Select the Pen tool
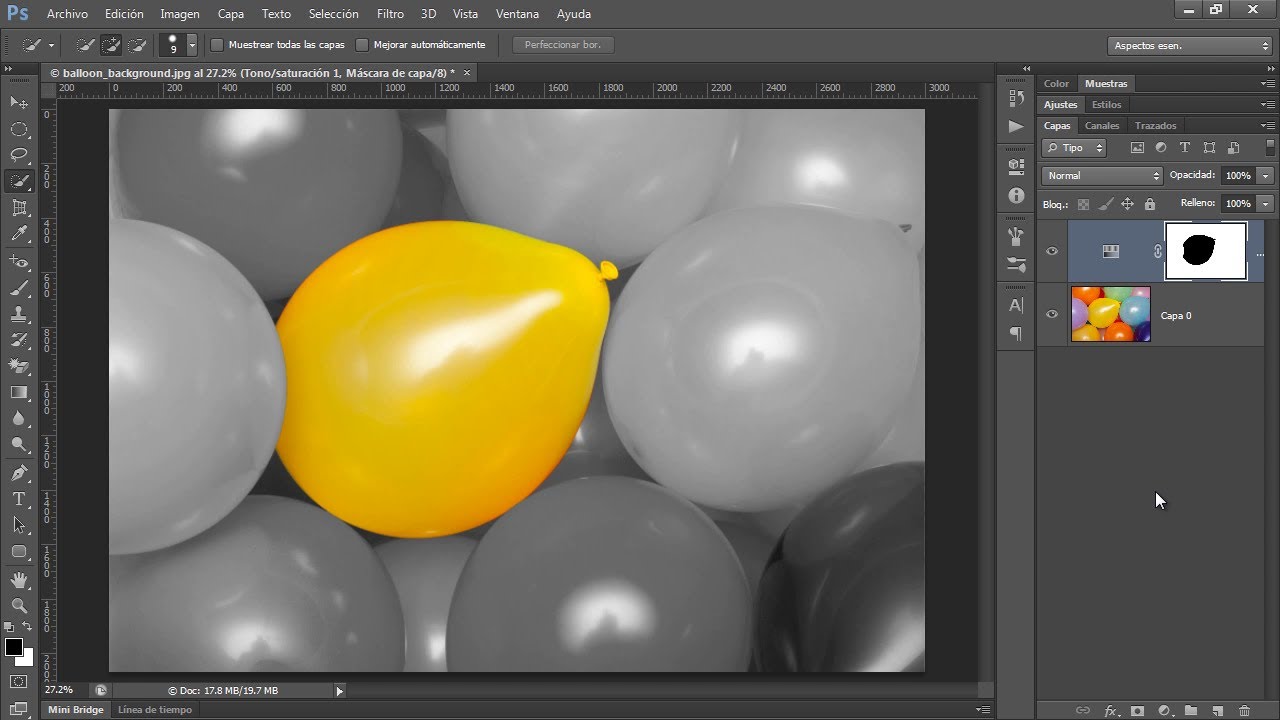Image resolution: width=1280 pixels, height=720 pixels. [19, 473]
